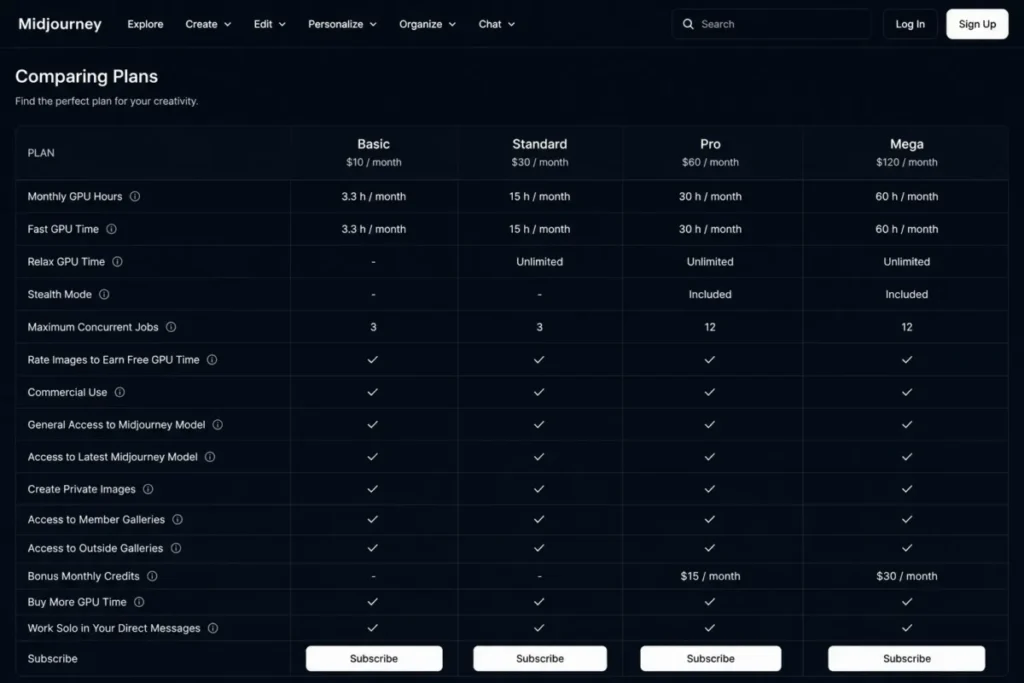Show info for Buy More GPU Time
1024x683 pixels.
click(139, 602)
